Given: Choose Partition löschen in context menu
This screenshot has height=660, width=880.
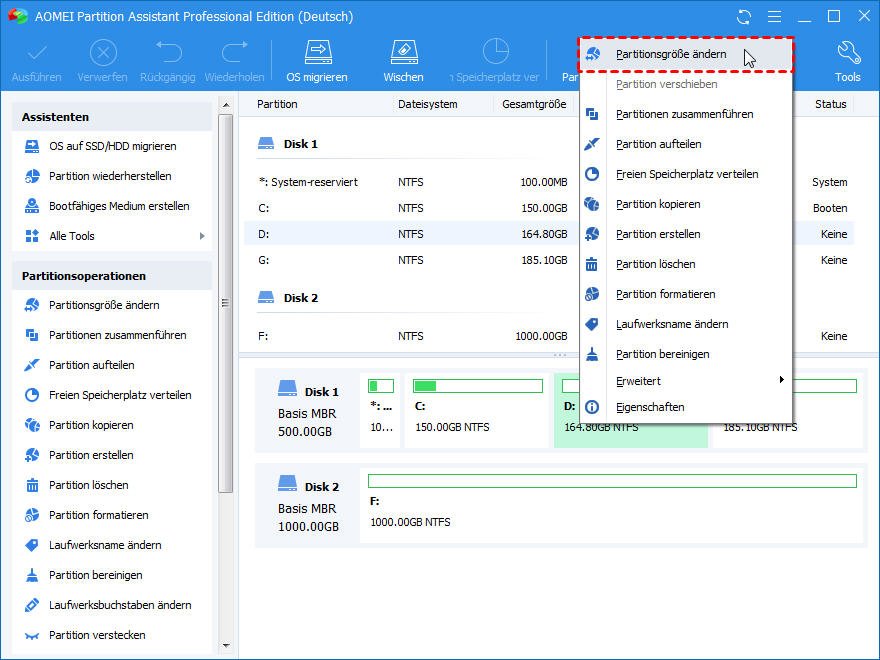Looking at the screenshot, I should (686, 264).
